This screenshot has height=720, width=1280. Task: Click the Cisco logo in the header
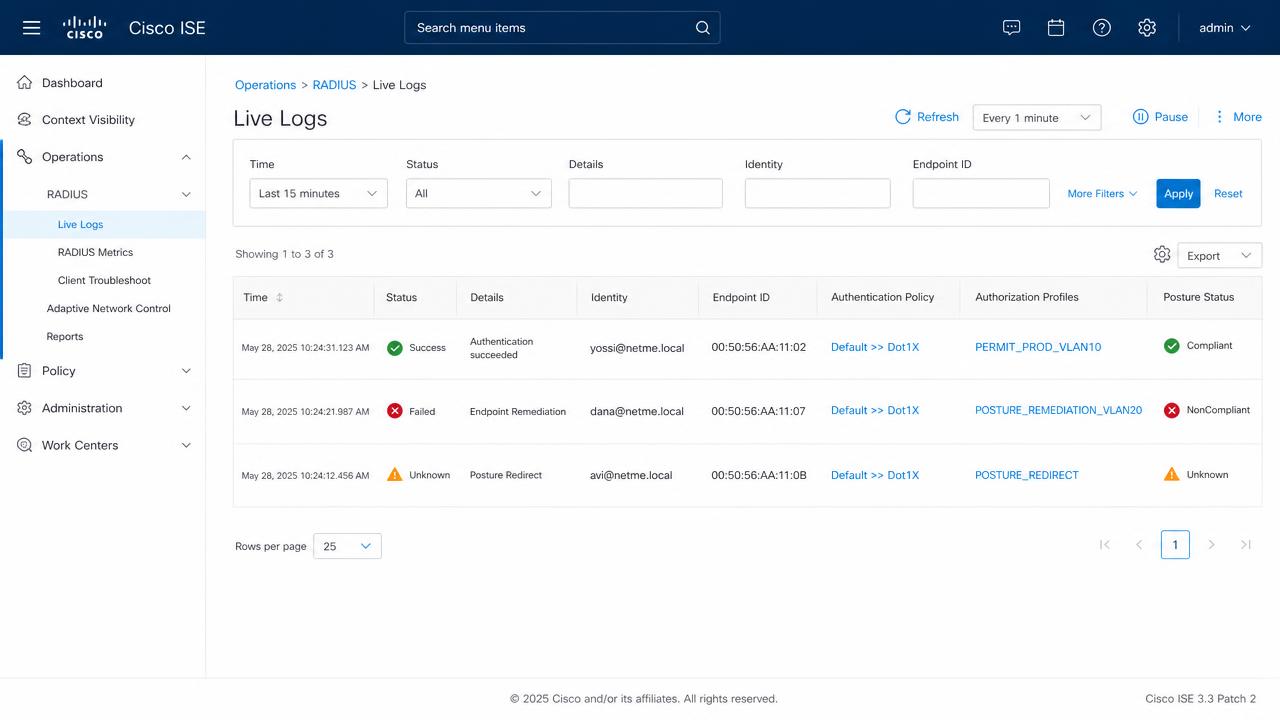pyautogui.click(x=84, y=28)
